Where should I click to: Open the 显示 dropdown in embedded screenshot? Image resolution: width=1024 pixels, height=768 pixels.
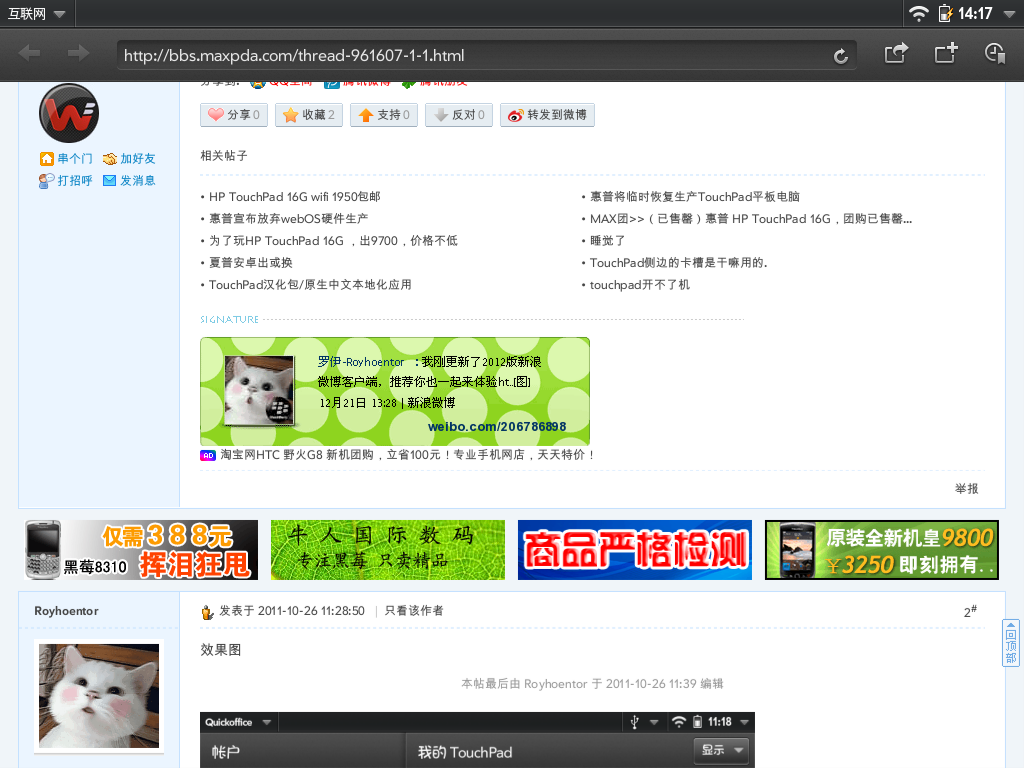coord(721,750)
